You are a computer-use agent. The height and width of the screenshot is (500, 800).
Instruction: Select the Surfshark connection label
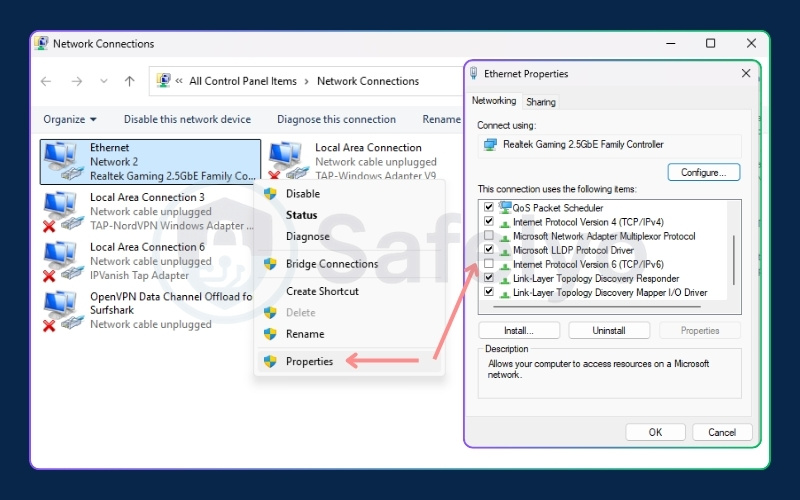point(112,310)
